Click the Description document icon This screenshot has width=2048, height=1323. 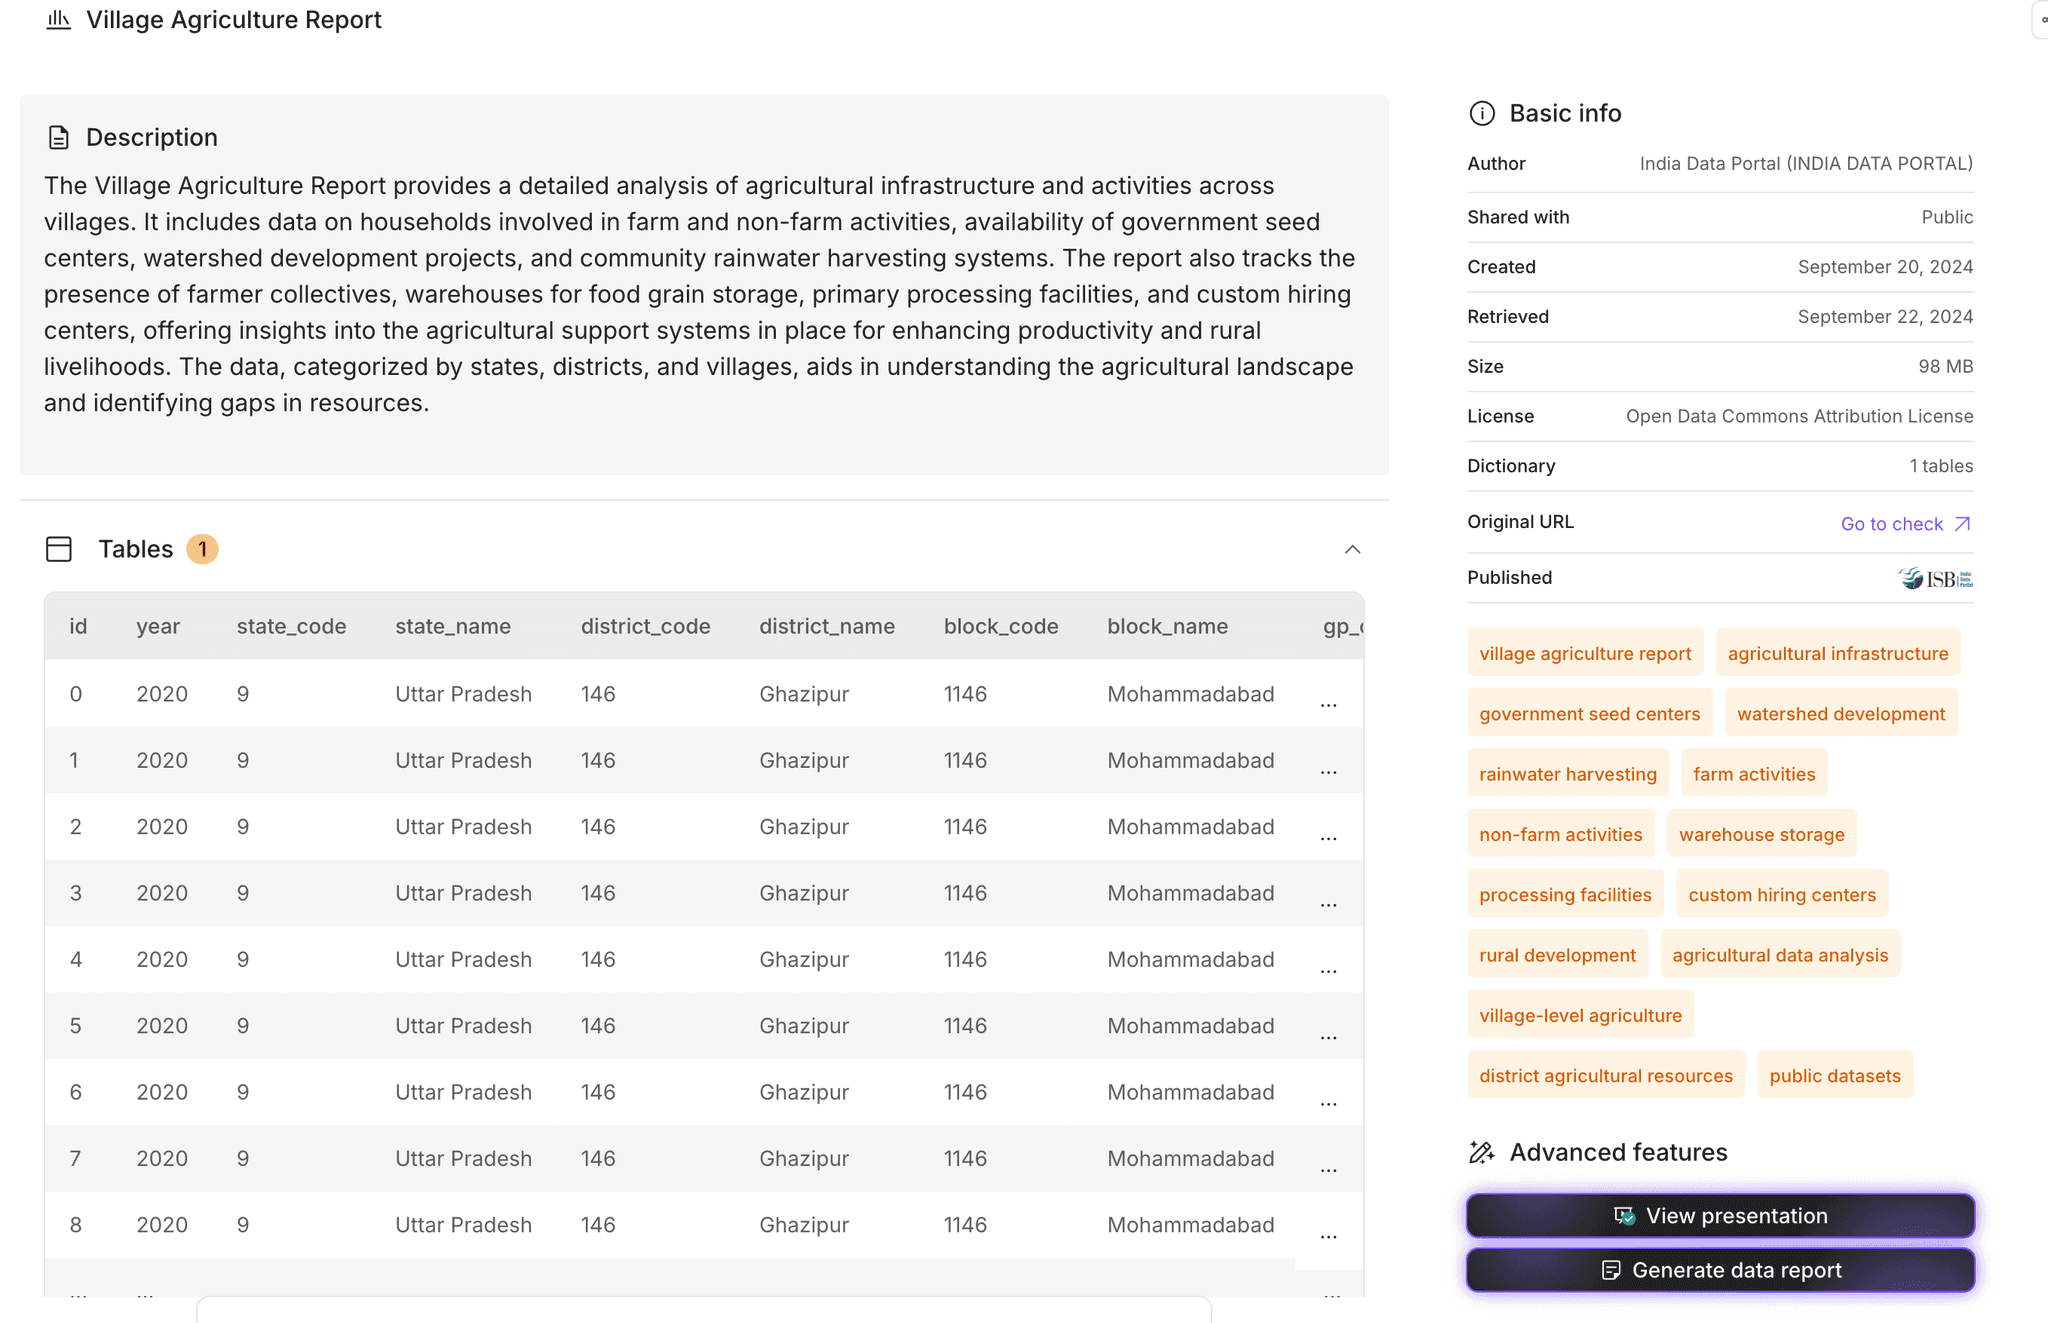tap(59, 138)
